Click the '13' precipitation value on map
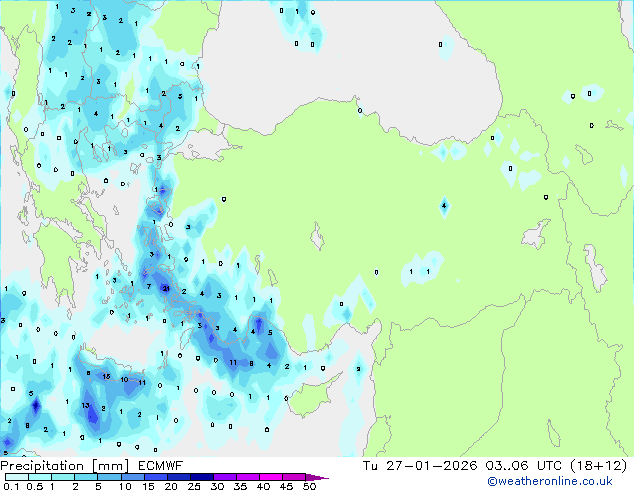Screen dimensions: 634x490 pyautogui.click(x=85, y=405)
